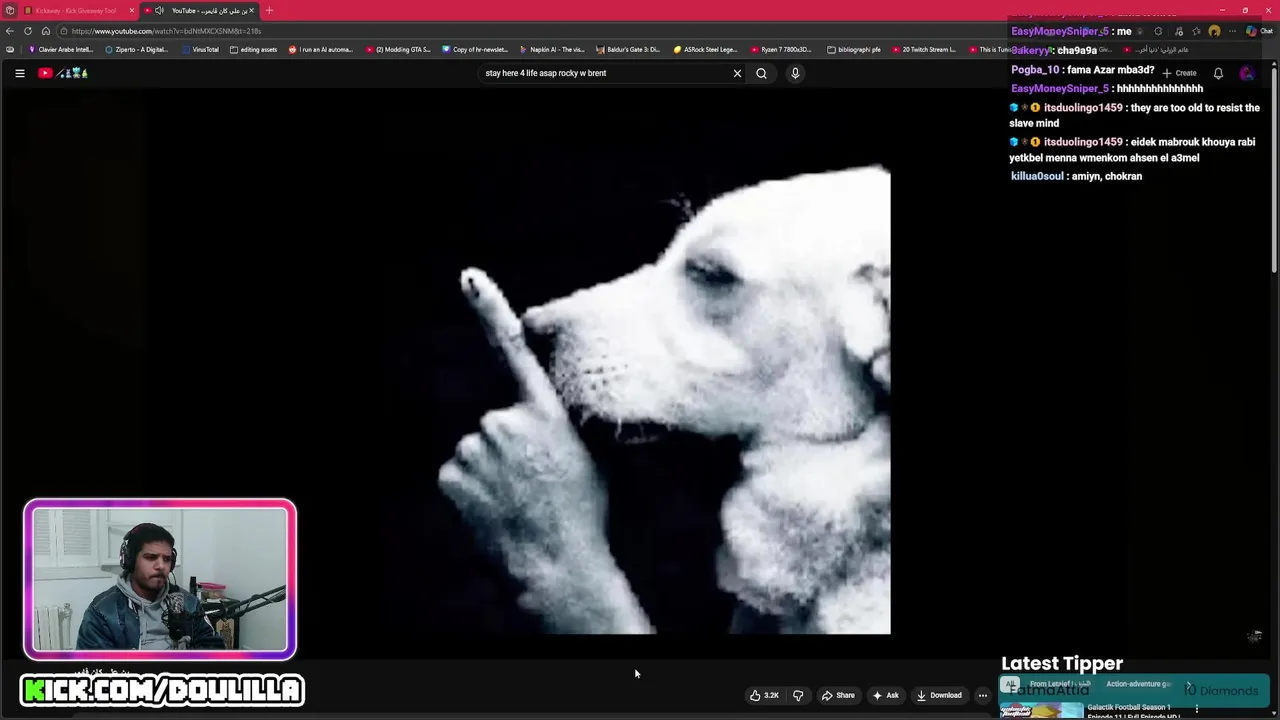Go to browser home page

(x=46, y=31)
